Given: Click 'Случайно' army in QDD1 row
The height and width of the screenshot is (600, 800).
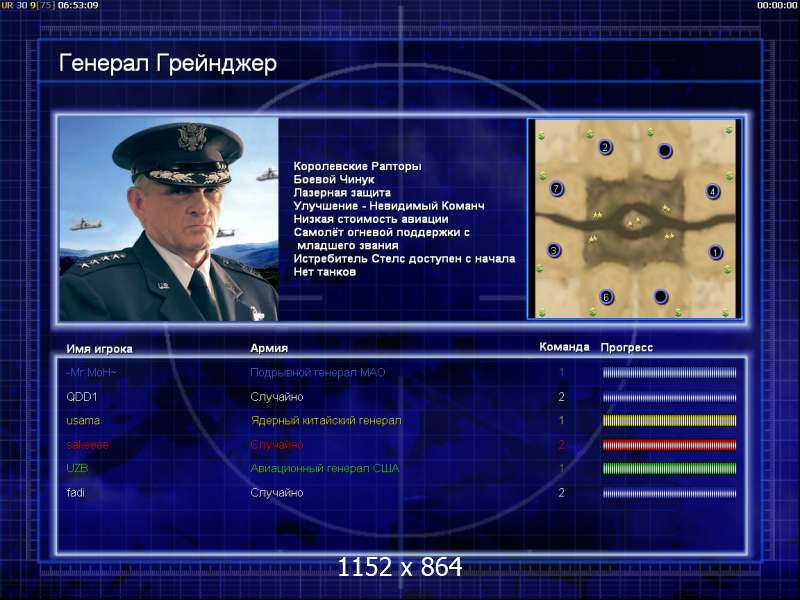Looking at the screenshot, I should click(x=277, y=397).
